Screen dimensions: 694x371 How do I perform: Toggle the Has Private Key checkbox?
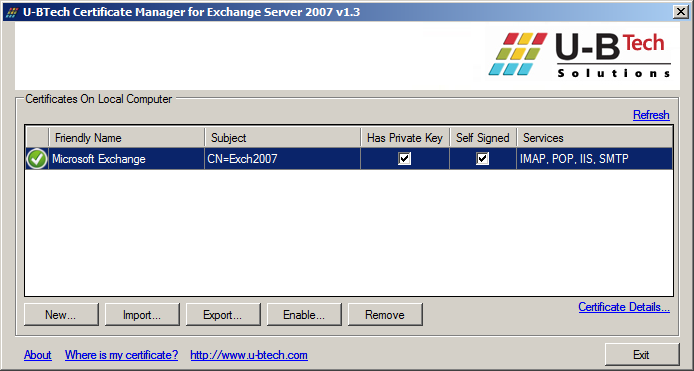coord(404,158)
